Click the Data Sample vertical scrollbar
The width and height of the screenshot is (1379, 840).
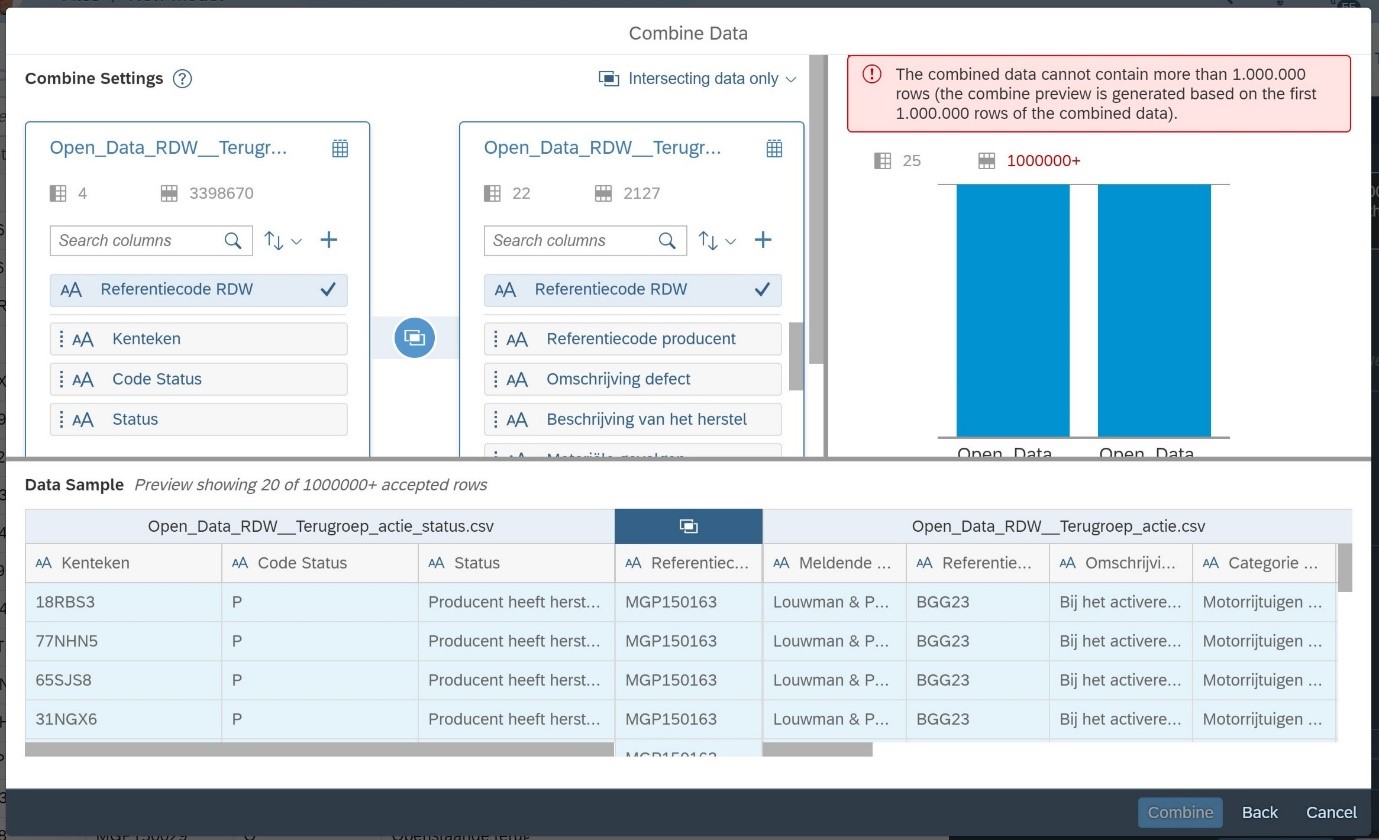(1345, 568)
